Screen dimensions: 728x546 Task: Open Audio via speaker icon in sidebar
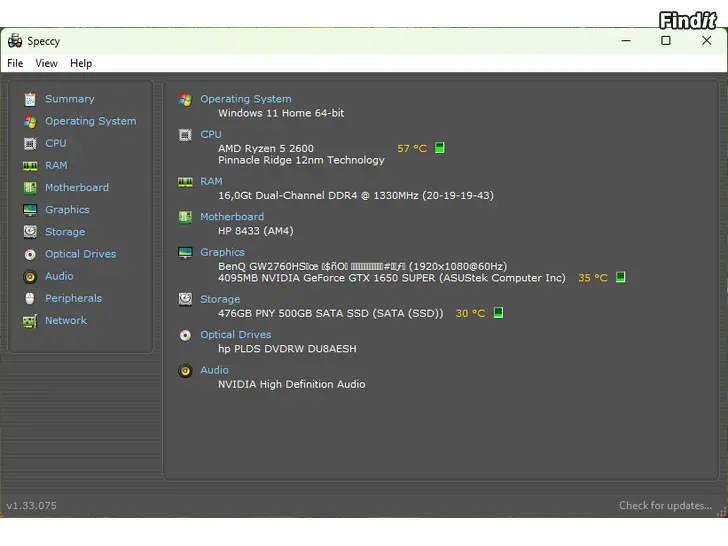[x=30, y=277]
